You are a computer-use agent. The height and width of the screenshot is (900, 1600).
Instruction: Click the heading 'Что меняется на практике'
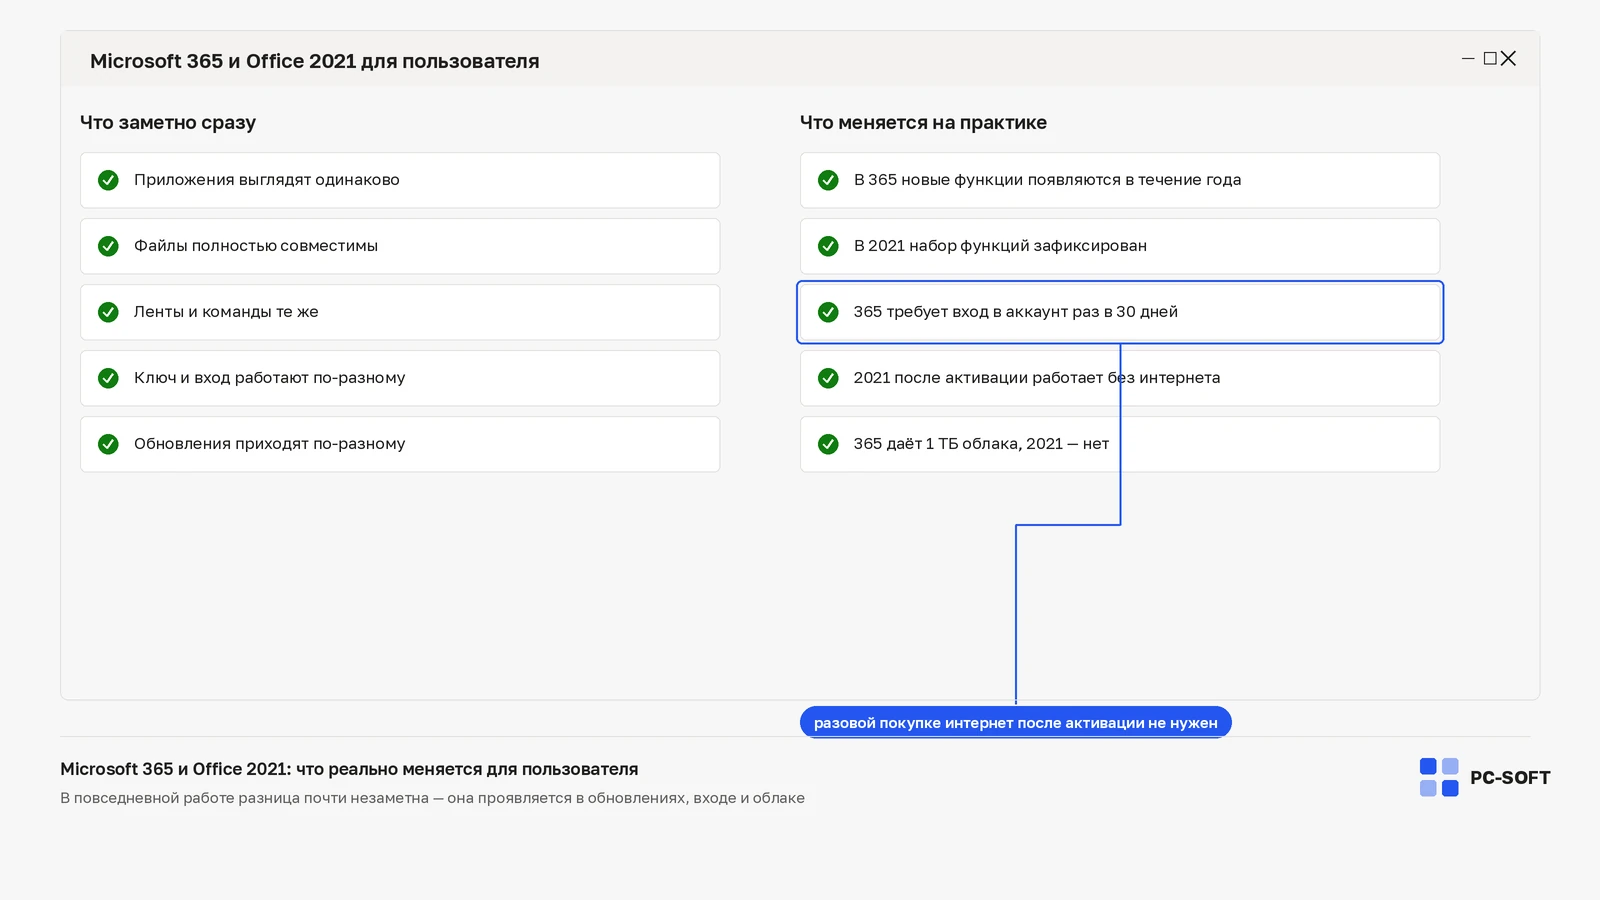click(x=923, y=123)
